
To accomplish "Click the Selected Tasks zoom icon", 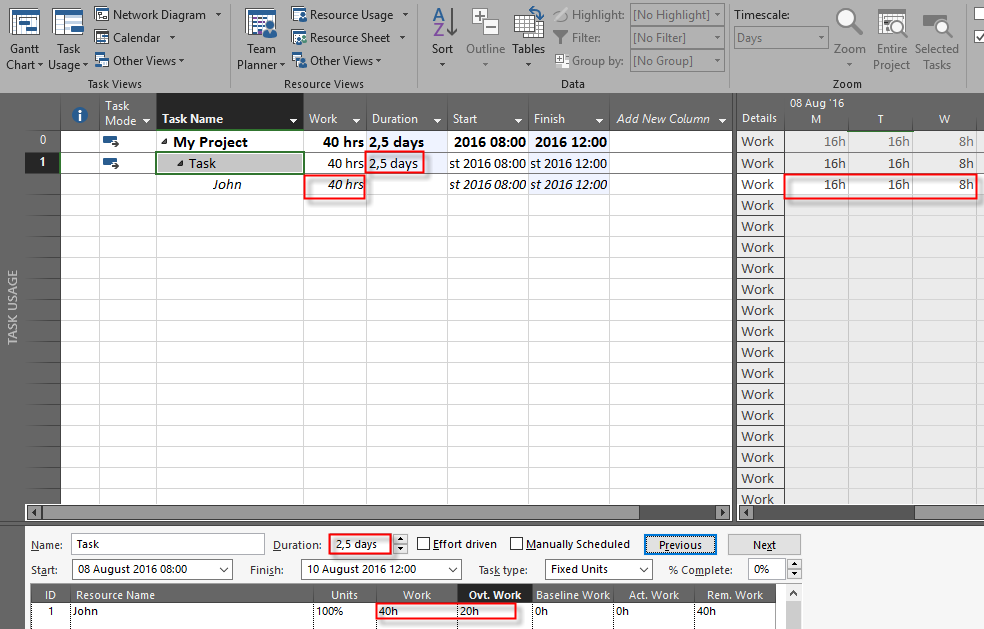I will point(936,22).
